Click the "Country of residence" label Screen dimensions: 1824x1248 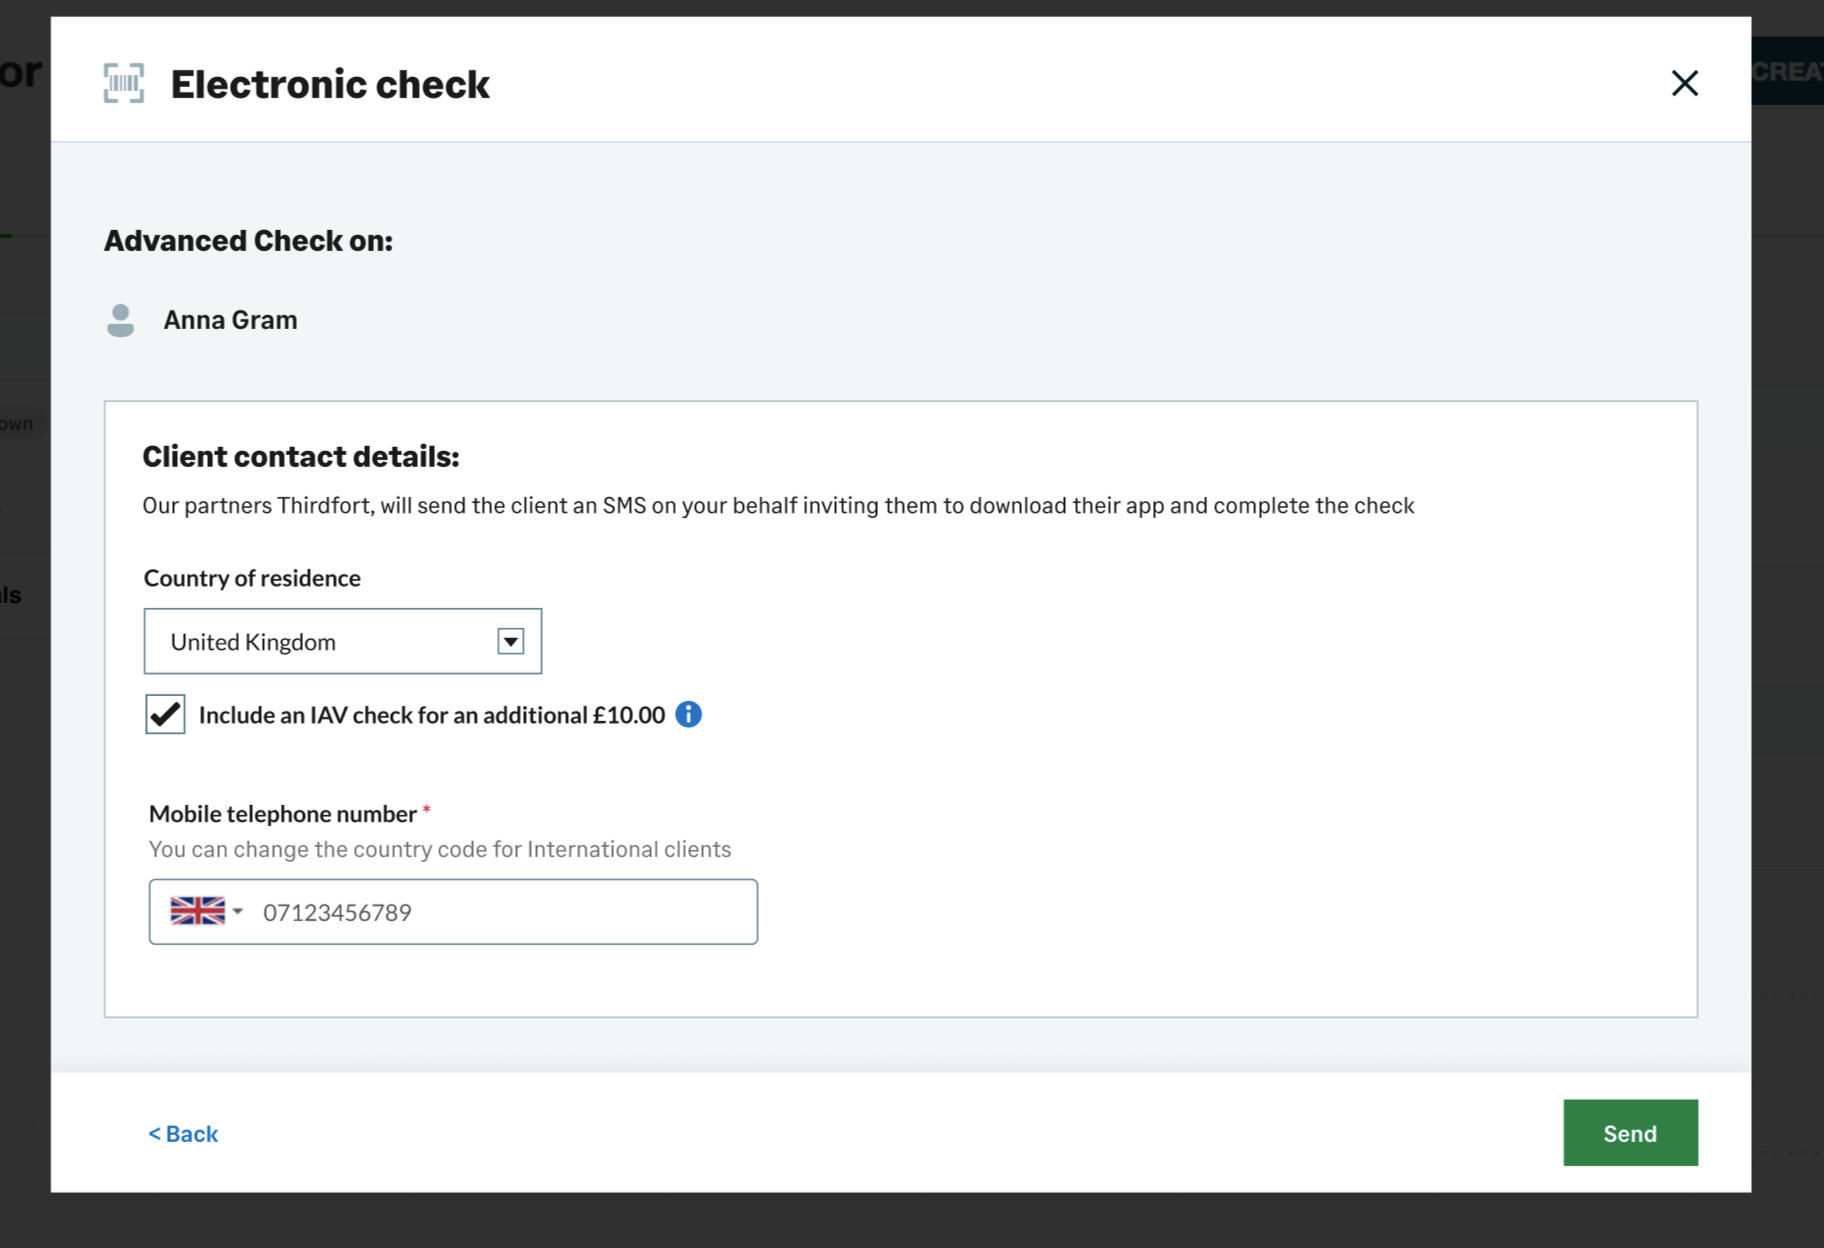[x=252, y=578]
